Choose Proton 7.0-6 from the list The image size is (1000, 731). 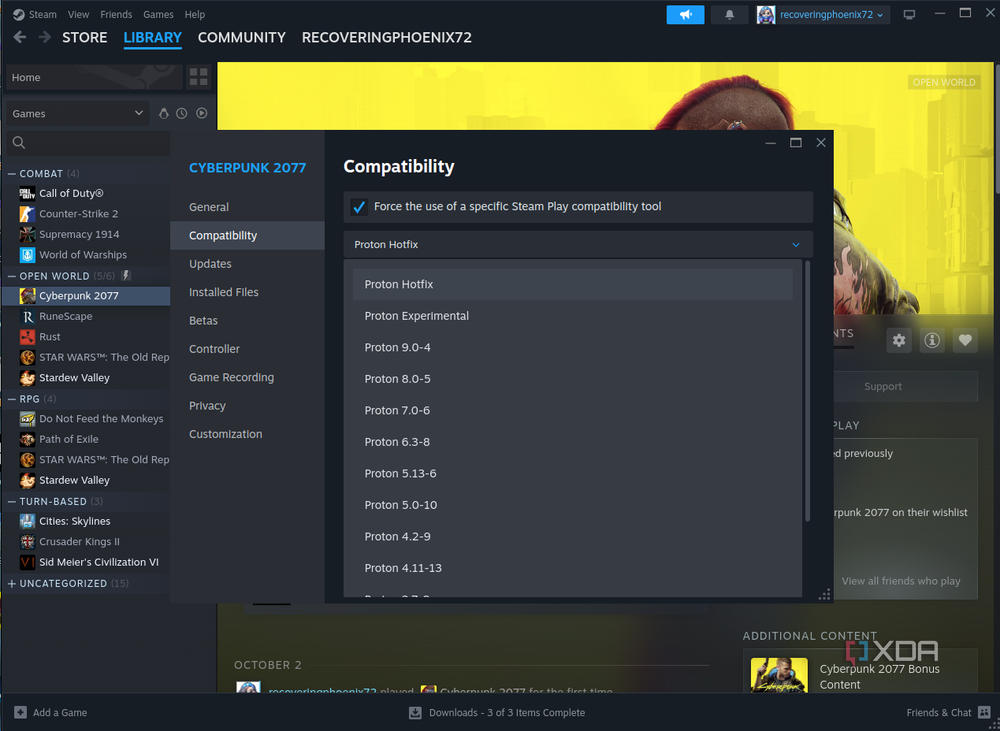coord(572,410)
